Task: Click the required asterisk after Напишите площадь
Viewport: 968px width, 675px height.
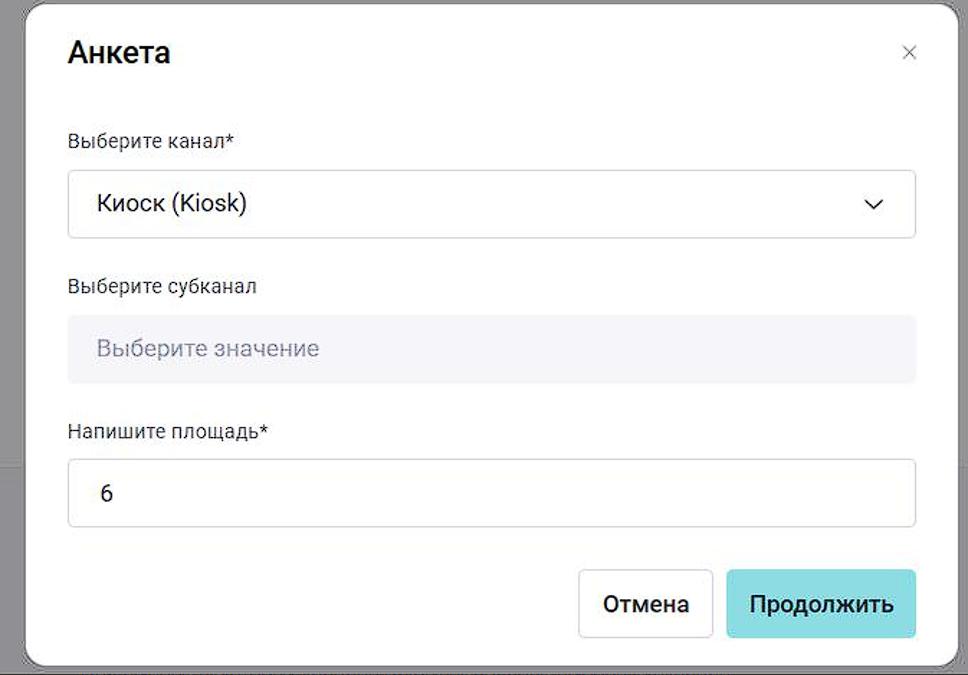Action: coord(264,429)
